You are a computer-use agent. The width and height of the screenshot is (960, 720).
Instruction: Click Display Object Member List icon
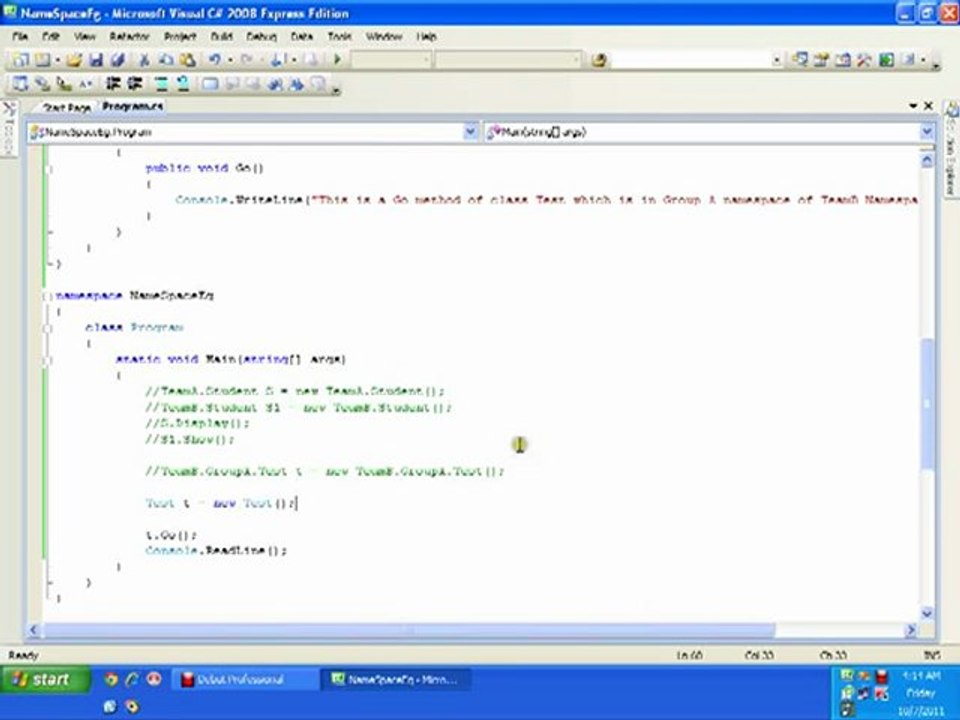[20, 84]
